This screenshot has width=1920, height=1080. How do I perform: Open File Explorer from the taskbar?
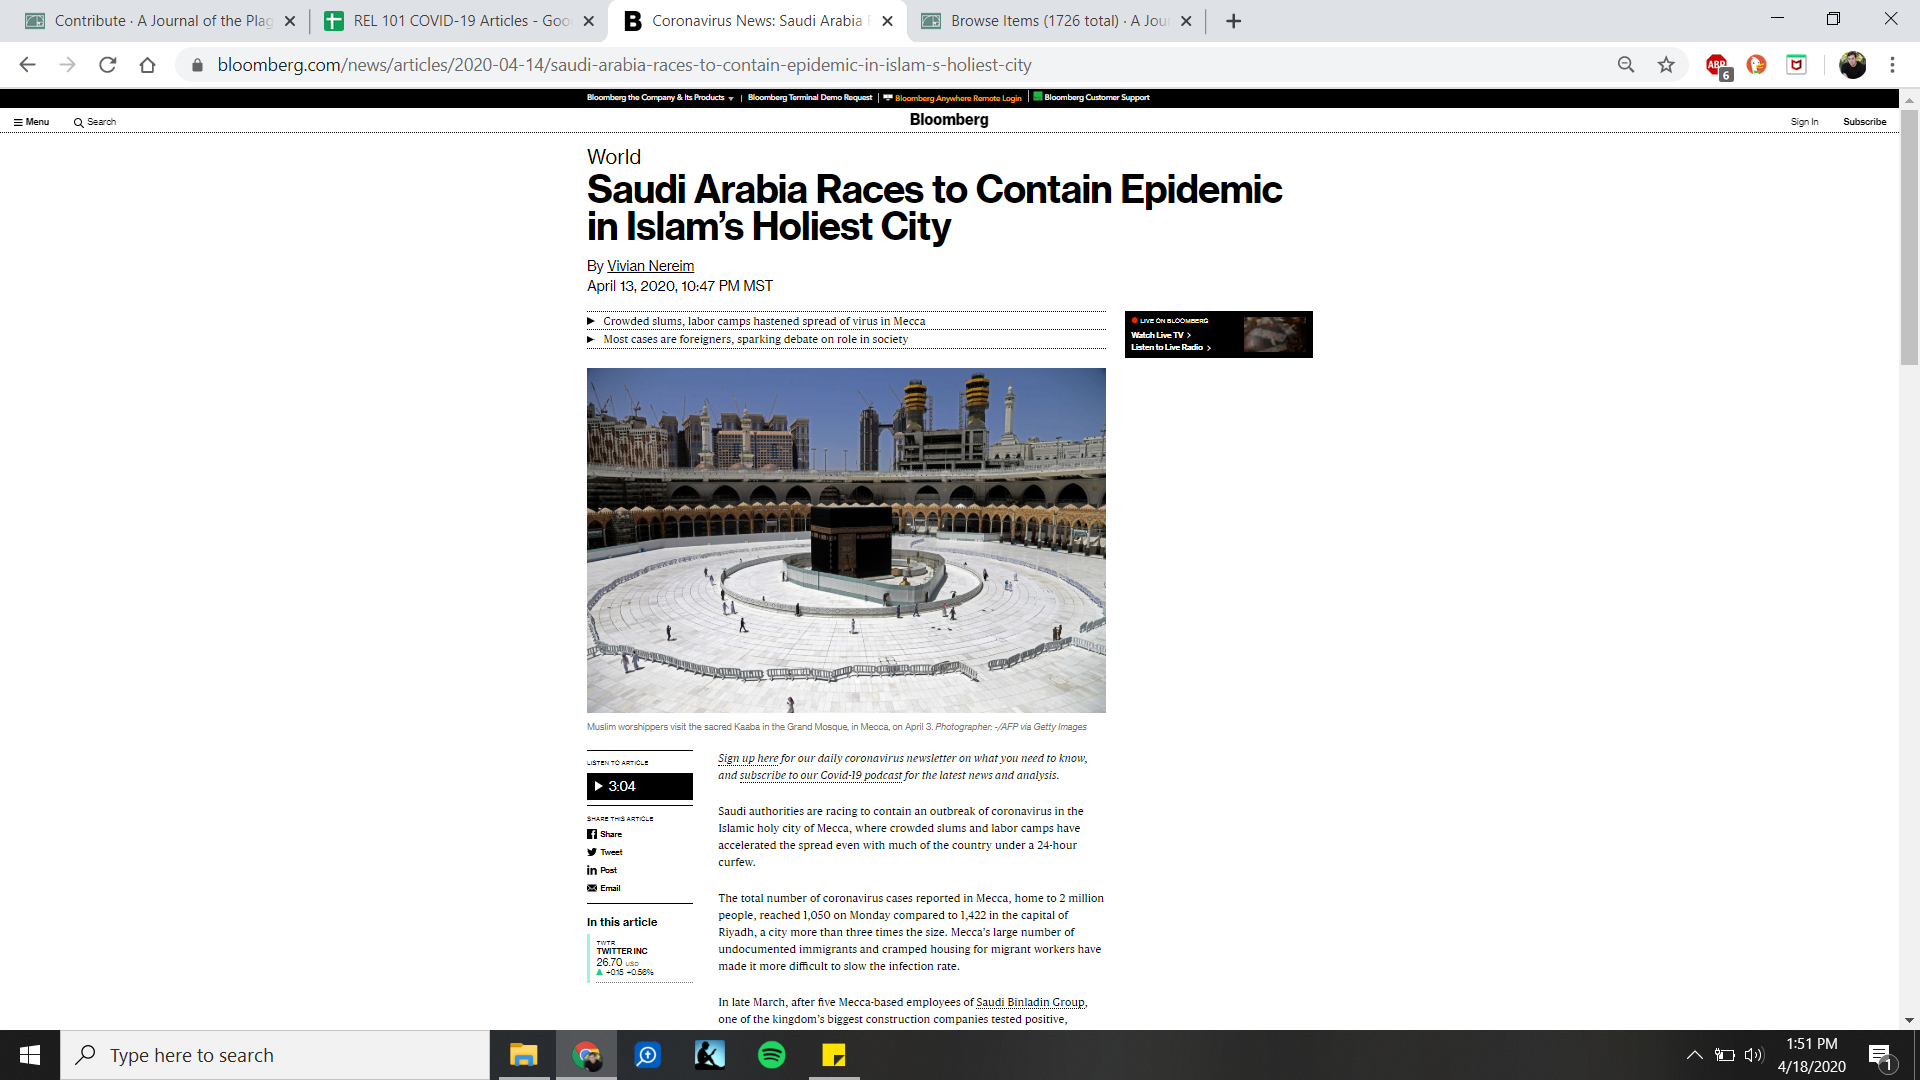(523, 1055)
